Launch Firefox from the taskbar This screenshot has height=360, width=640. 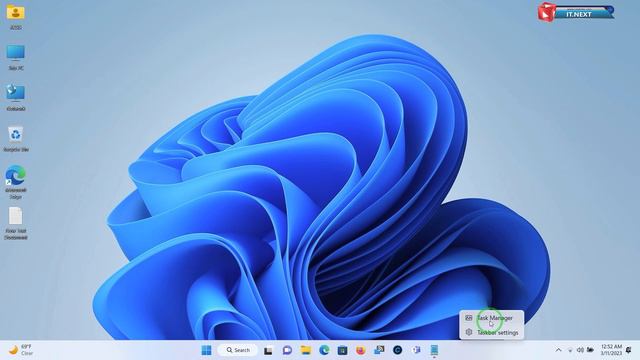361,350
